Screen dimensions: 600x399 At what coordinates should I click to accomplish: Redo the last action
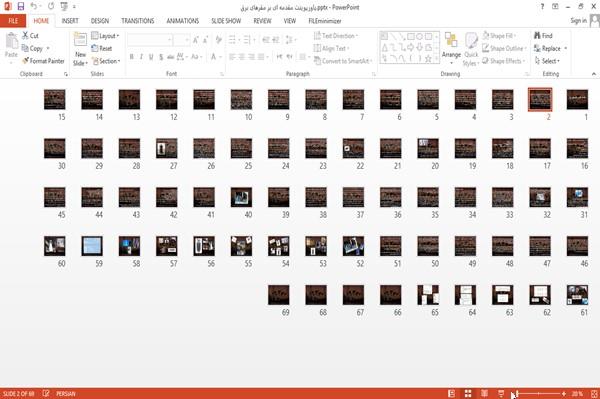[x=51, y=7]
